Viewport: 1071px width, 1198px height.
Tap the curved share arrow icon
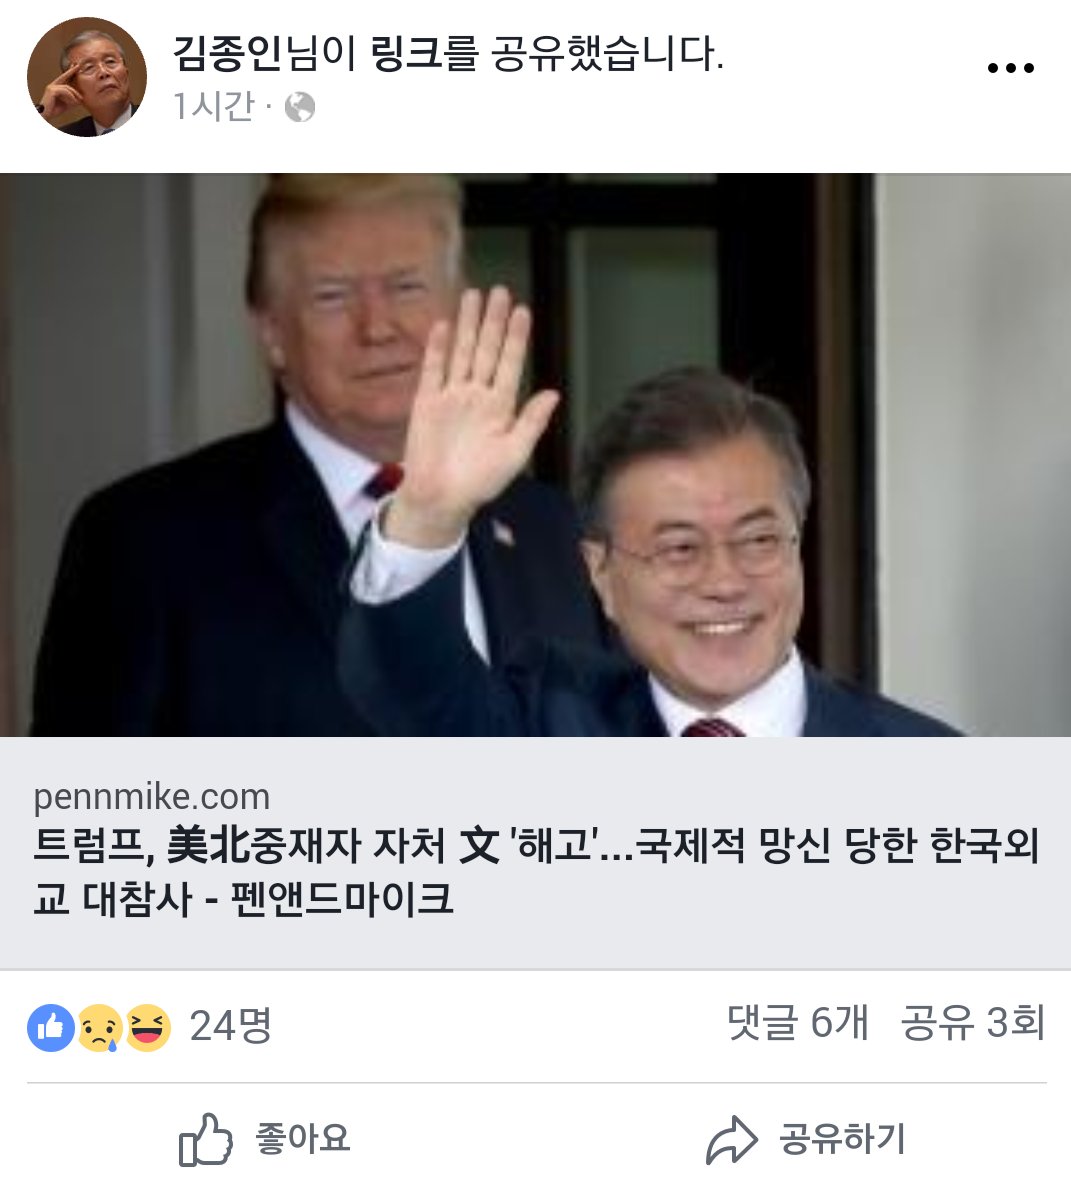tap(732, 1140)
